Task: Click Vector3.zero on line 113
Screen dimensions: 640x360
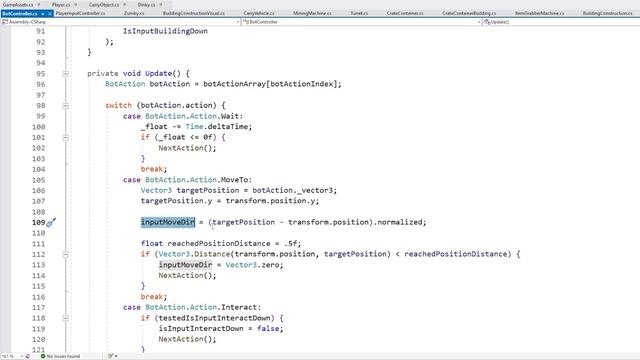Action: point(252,265)
